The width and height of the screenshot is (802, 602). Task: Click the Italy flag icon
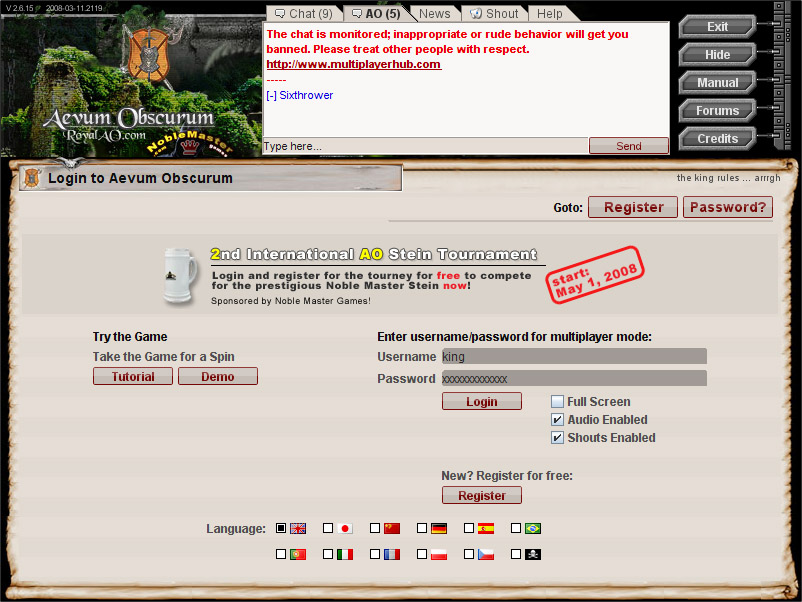[345, 554]
